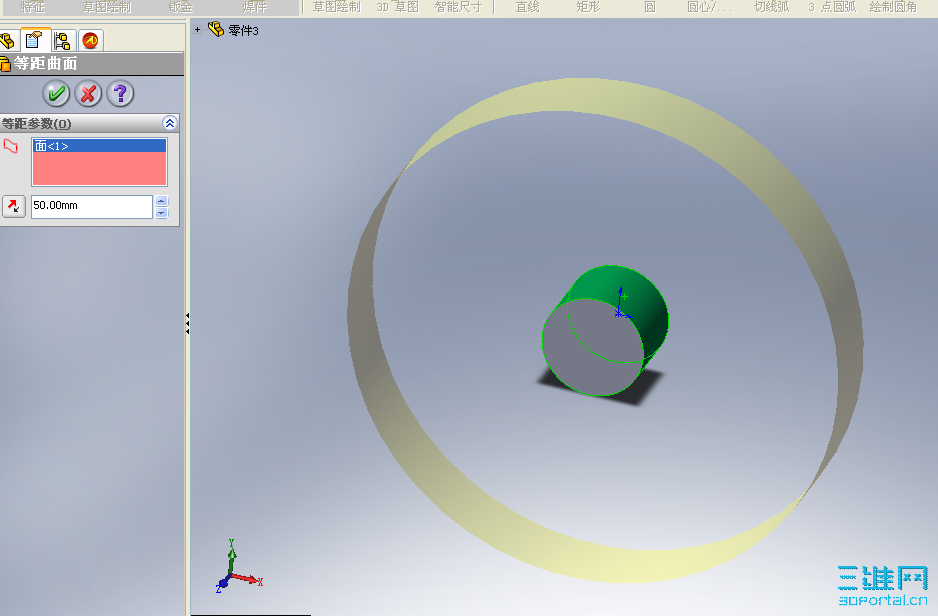
Task: Open the 焊件 tab
Action: (255, 7)
